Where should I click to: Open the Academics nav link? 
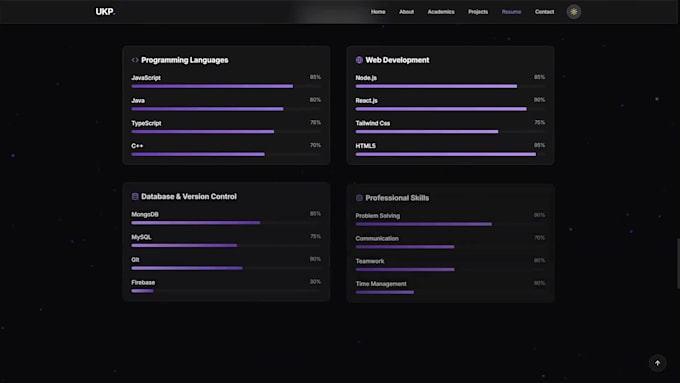pos(441,12)
